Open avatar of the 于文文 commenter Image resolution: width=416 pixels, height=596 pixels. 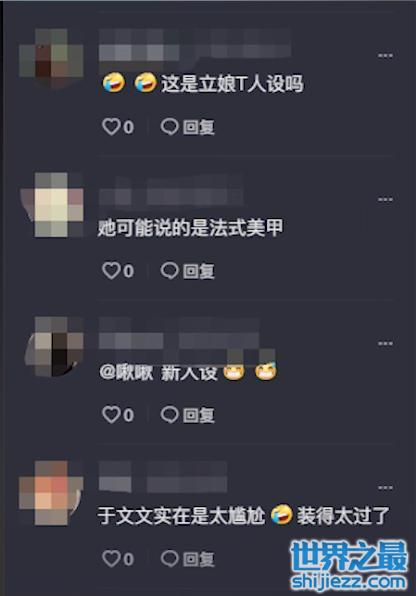click(x=51, y=493)
